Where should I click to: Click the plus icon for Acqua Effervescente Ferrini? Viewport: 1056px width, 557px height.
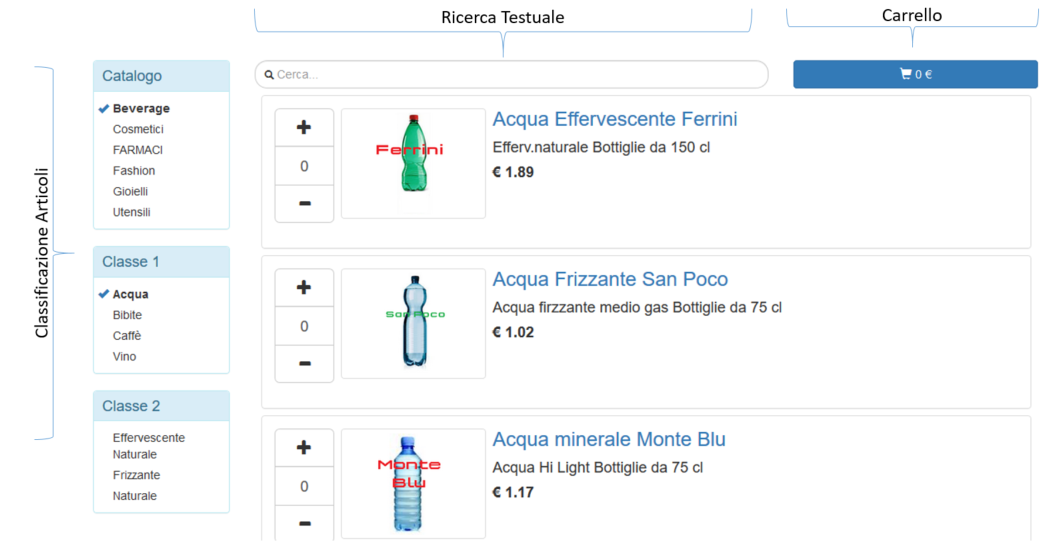click(x=304, y=128)
